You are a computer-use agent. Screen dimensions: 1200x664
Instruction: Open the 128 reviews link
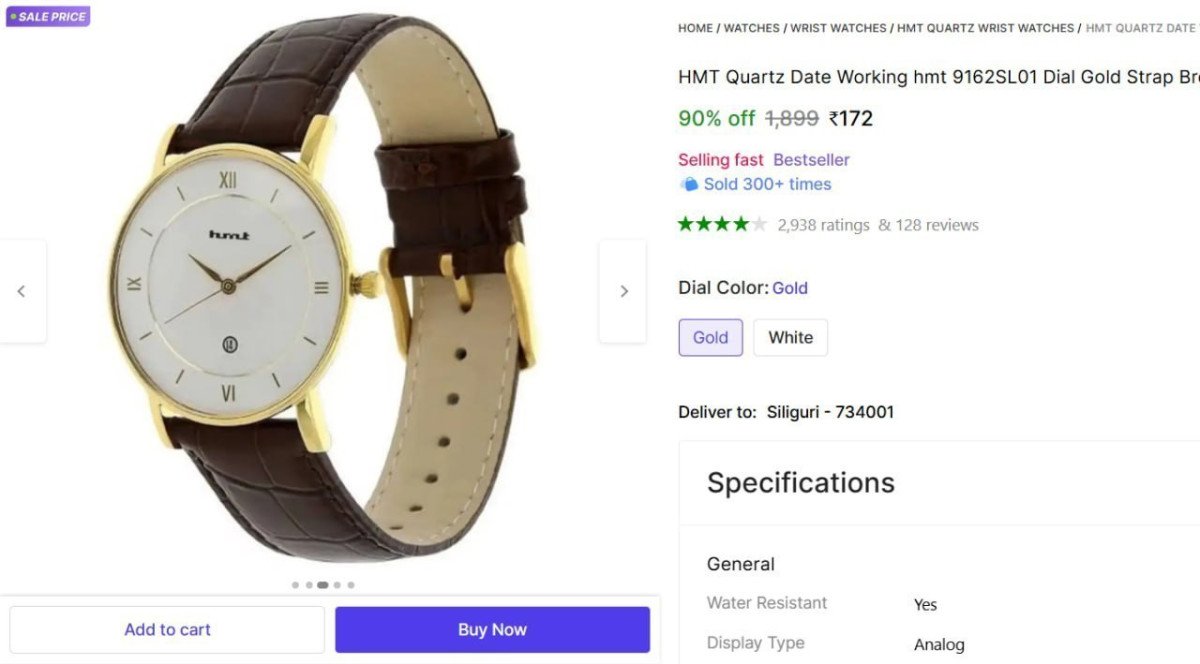click(938, 224)
